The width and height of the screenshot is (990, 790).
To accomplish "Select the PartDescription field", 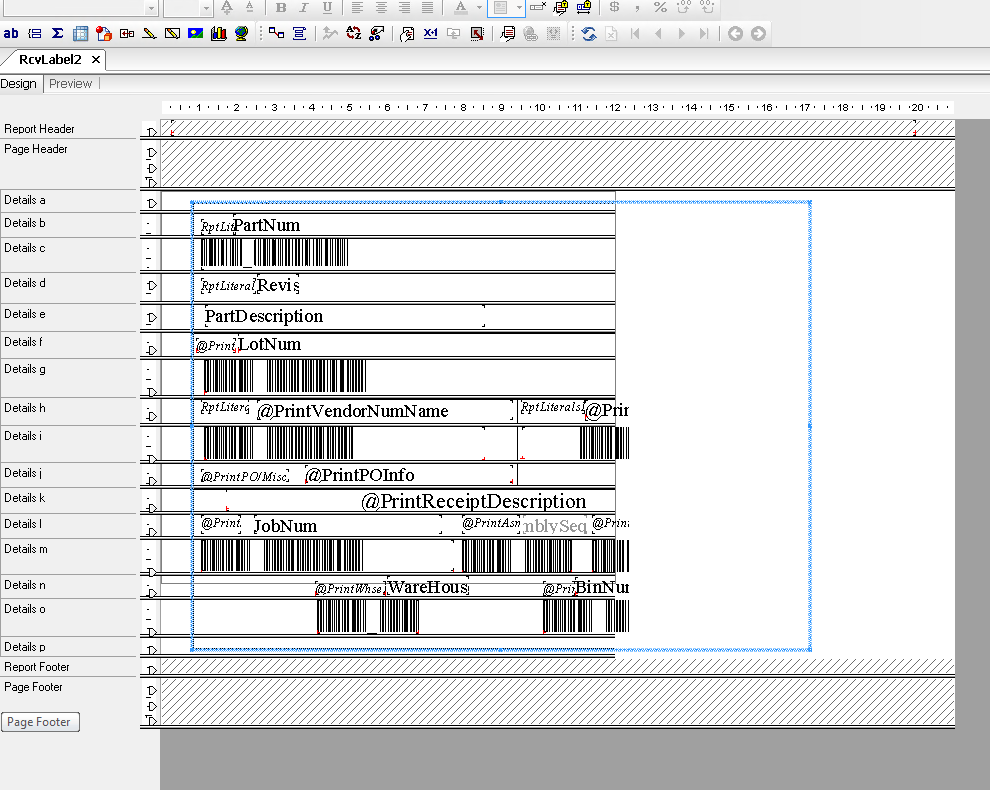I will 344,316.
